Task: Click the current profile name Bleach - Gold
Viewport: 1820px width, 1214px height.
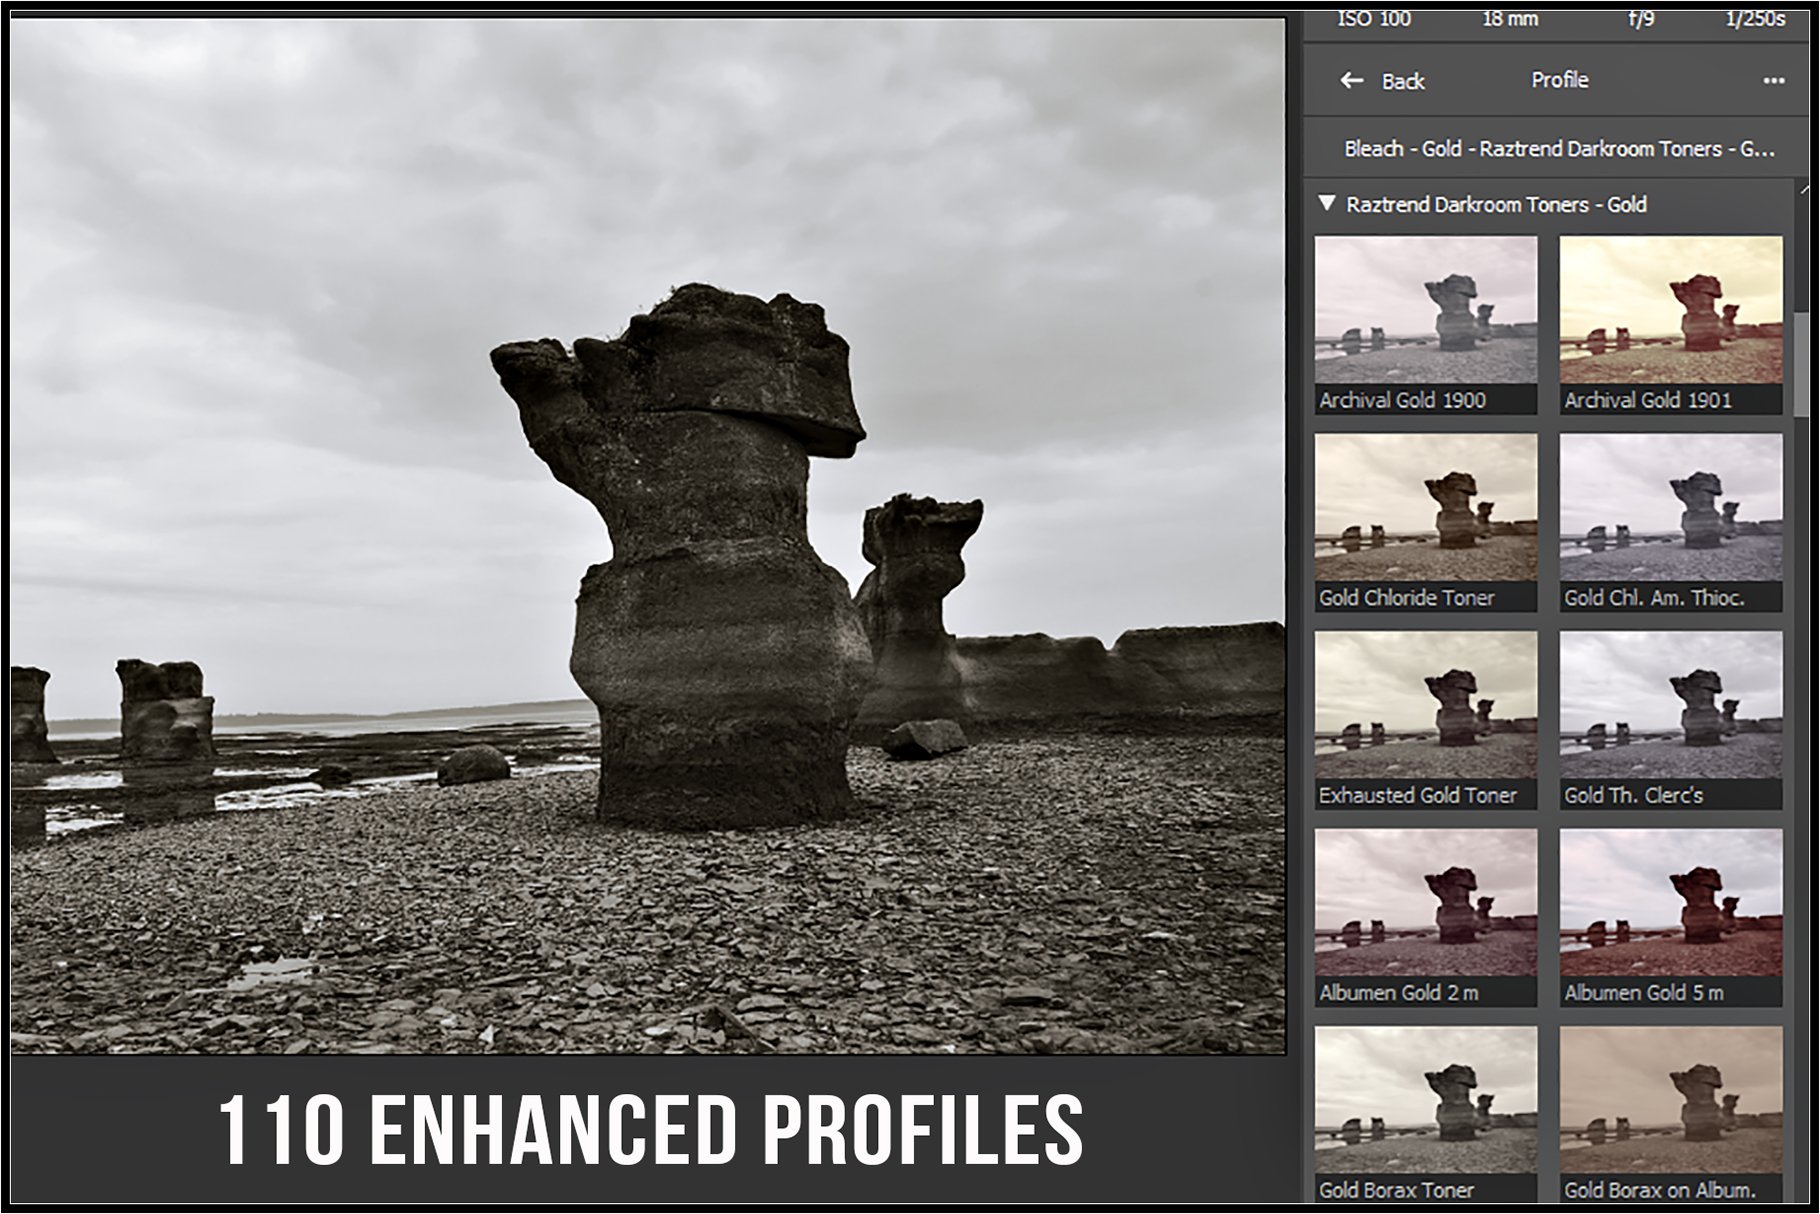Action: point(1559,149)
